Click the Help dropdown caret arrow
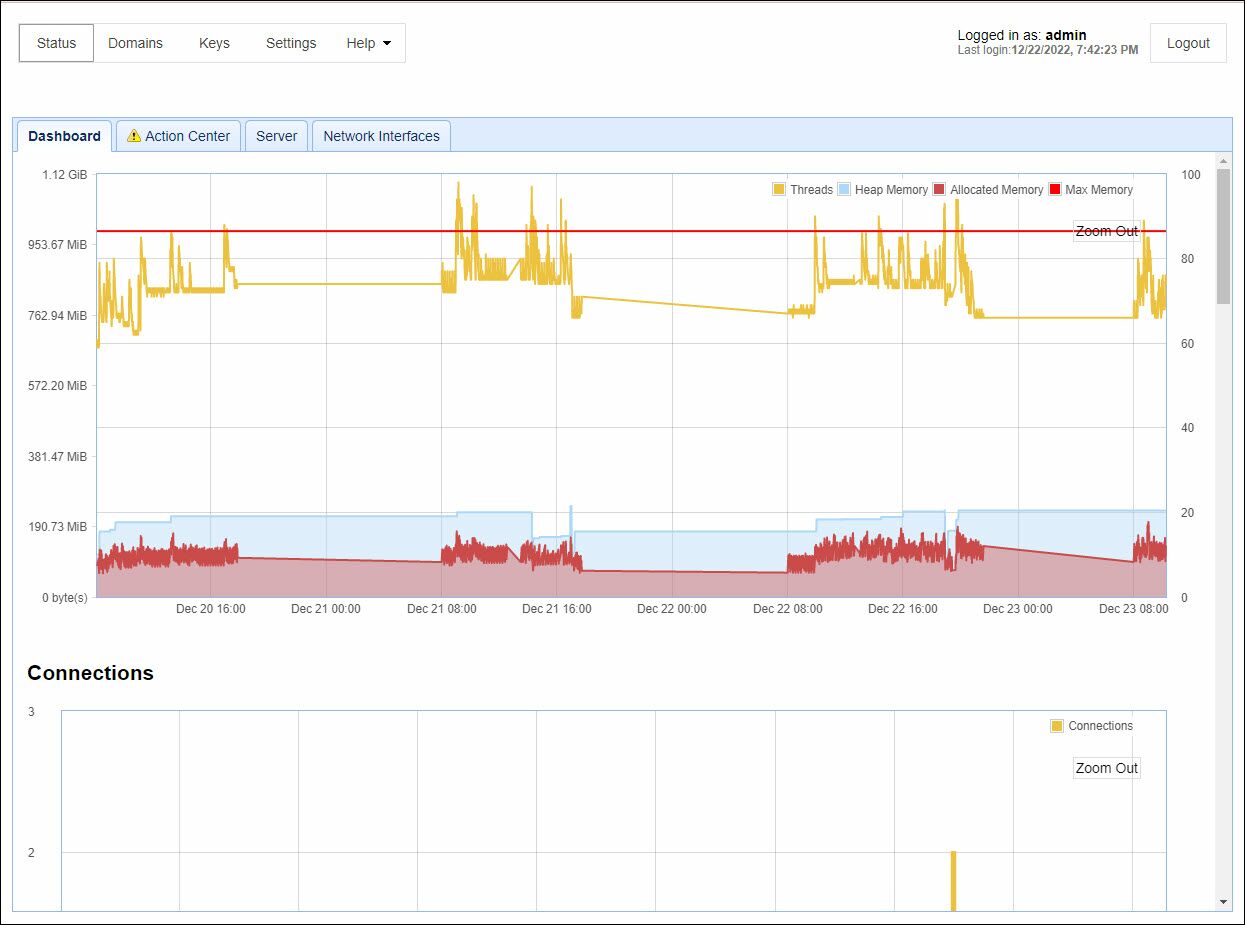 pos(387,44)
